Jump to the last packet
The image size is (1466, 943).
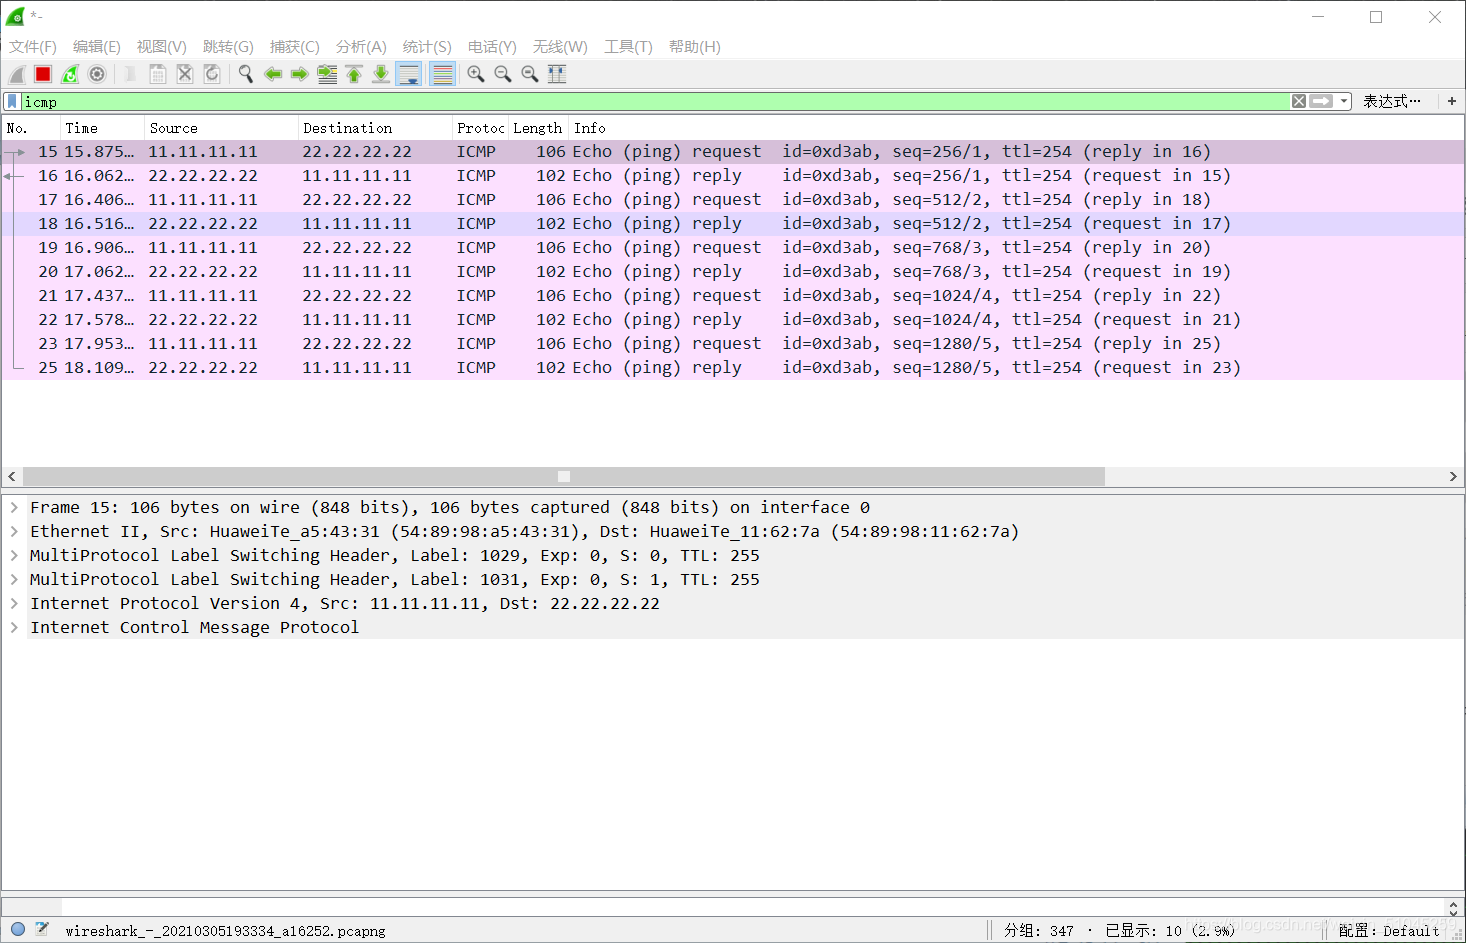pos(381,74)
